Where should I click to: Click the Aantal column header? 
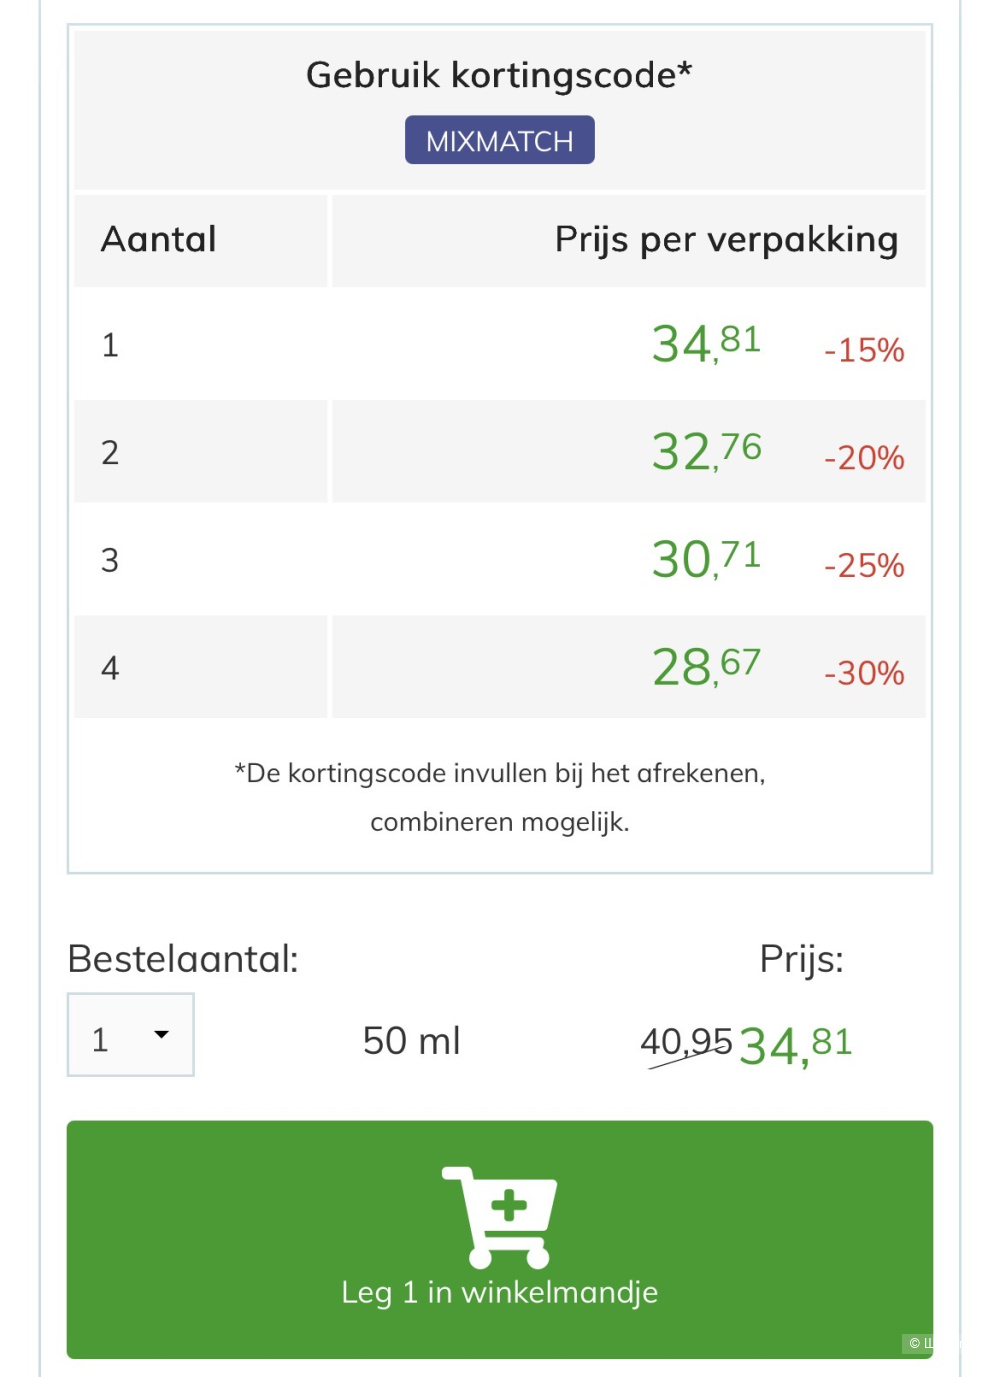tap(159, 240)
